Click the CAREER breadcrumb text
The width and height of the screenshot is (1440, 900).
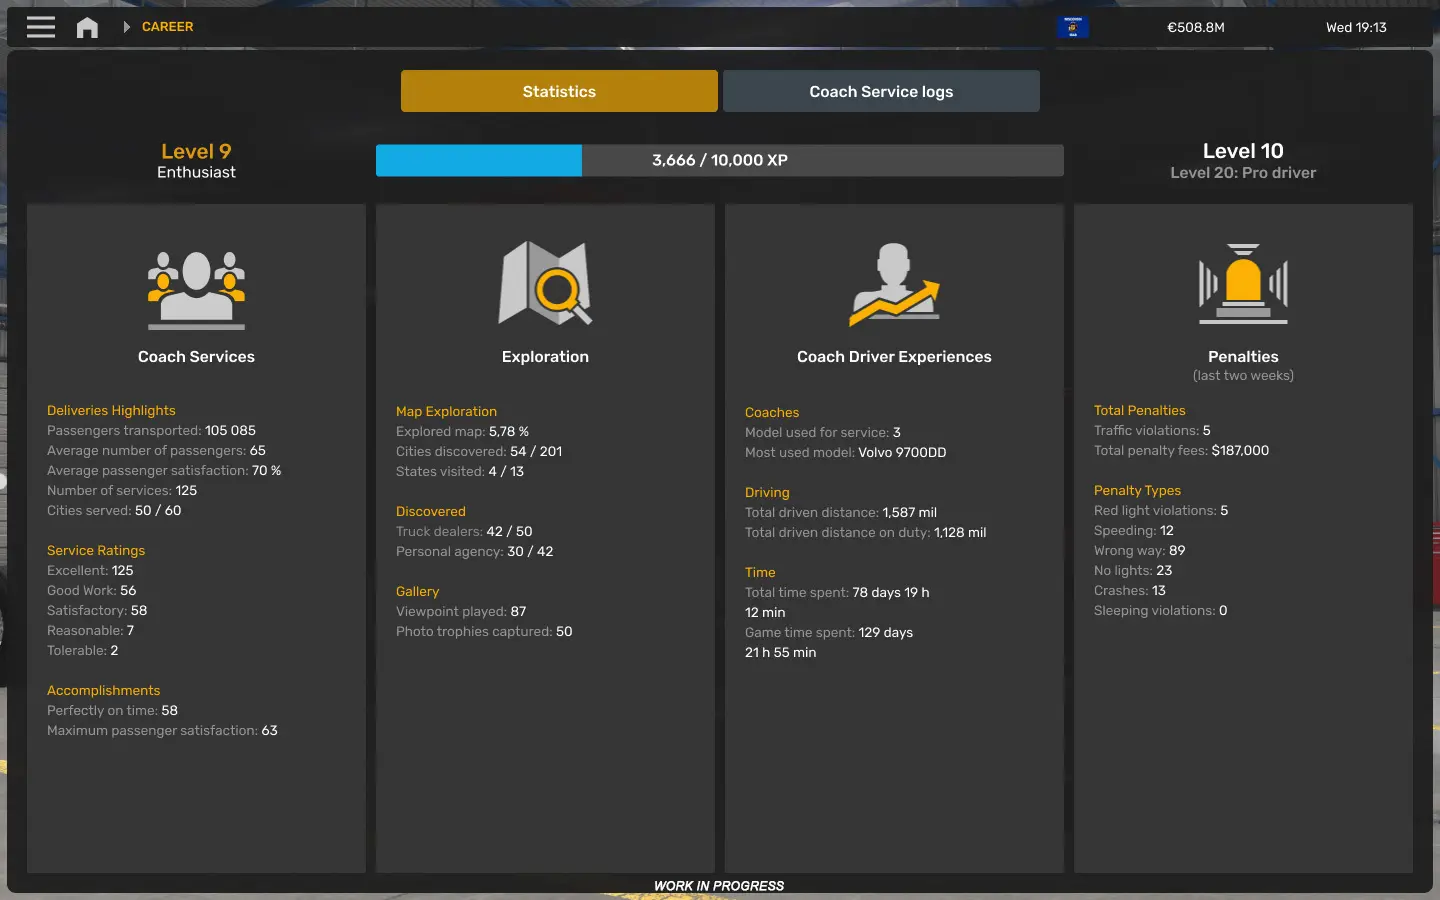click(167, 27)
